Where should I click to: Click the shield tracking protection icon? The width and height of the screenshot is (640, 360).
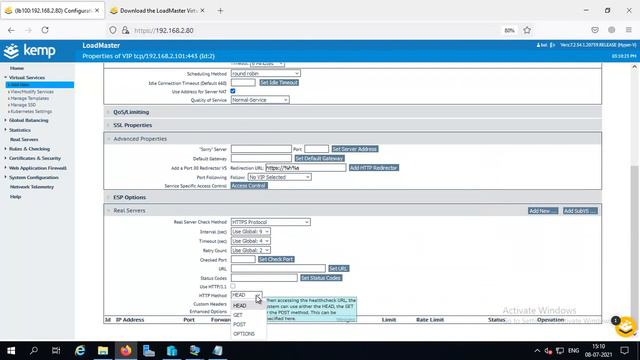113,30
